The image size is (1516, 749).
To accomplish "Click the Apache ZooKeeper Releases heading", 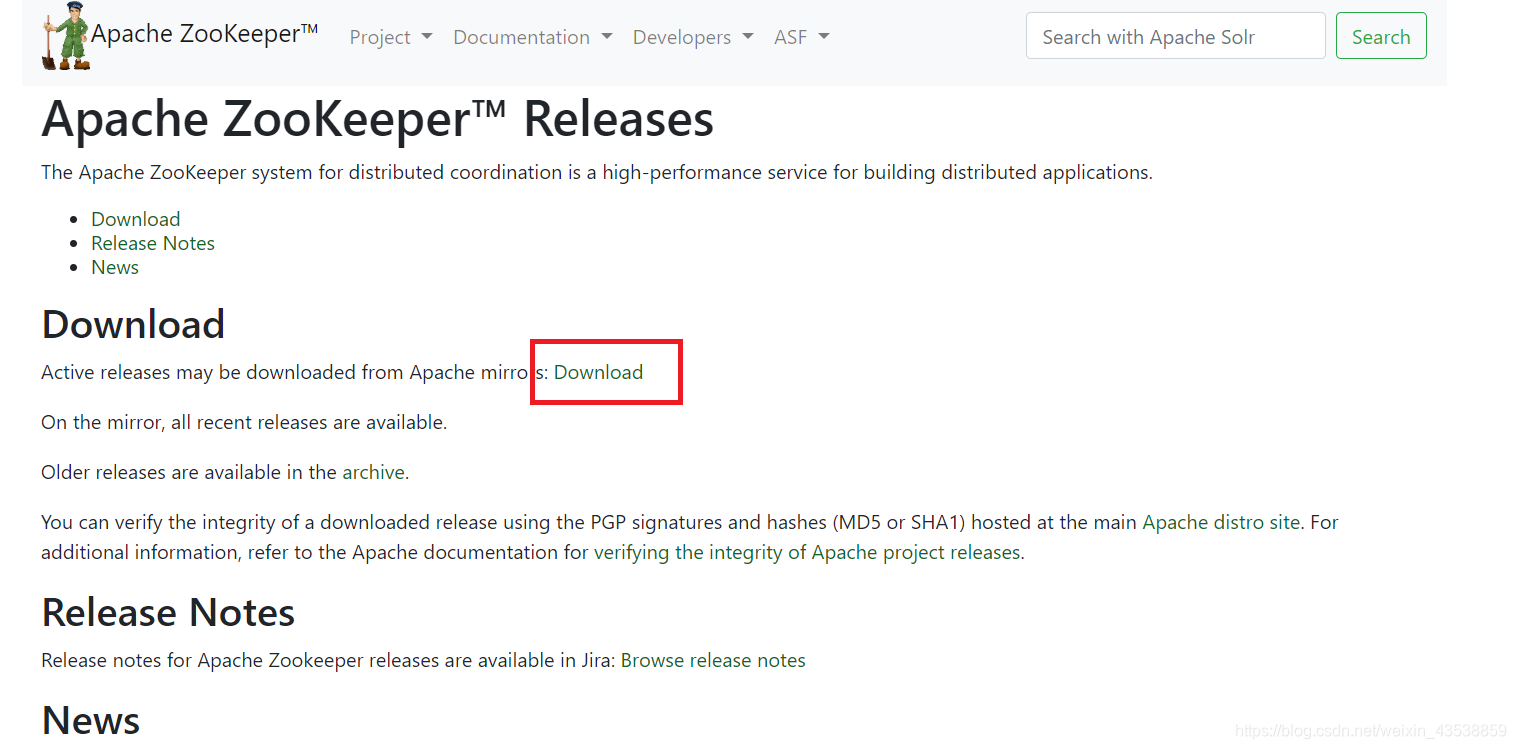I will [378, 119].
